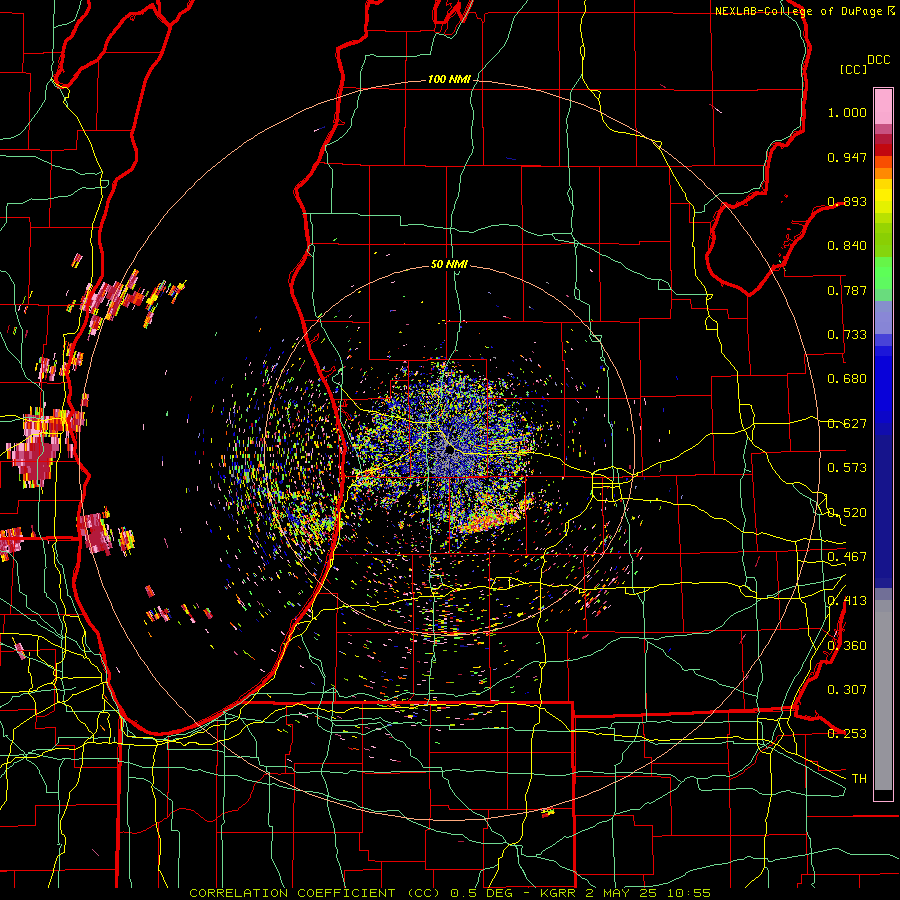This screenshot has width=900, height=900.
Task: Click the 0.680 scale value
Action: (847, 379)
